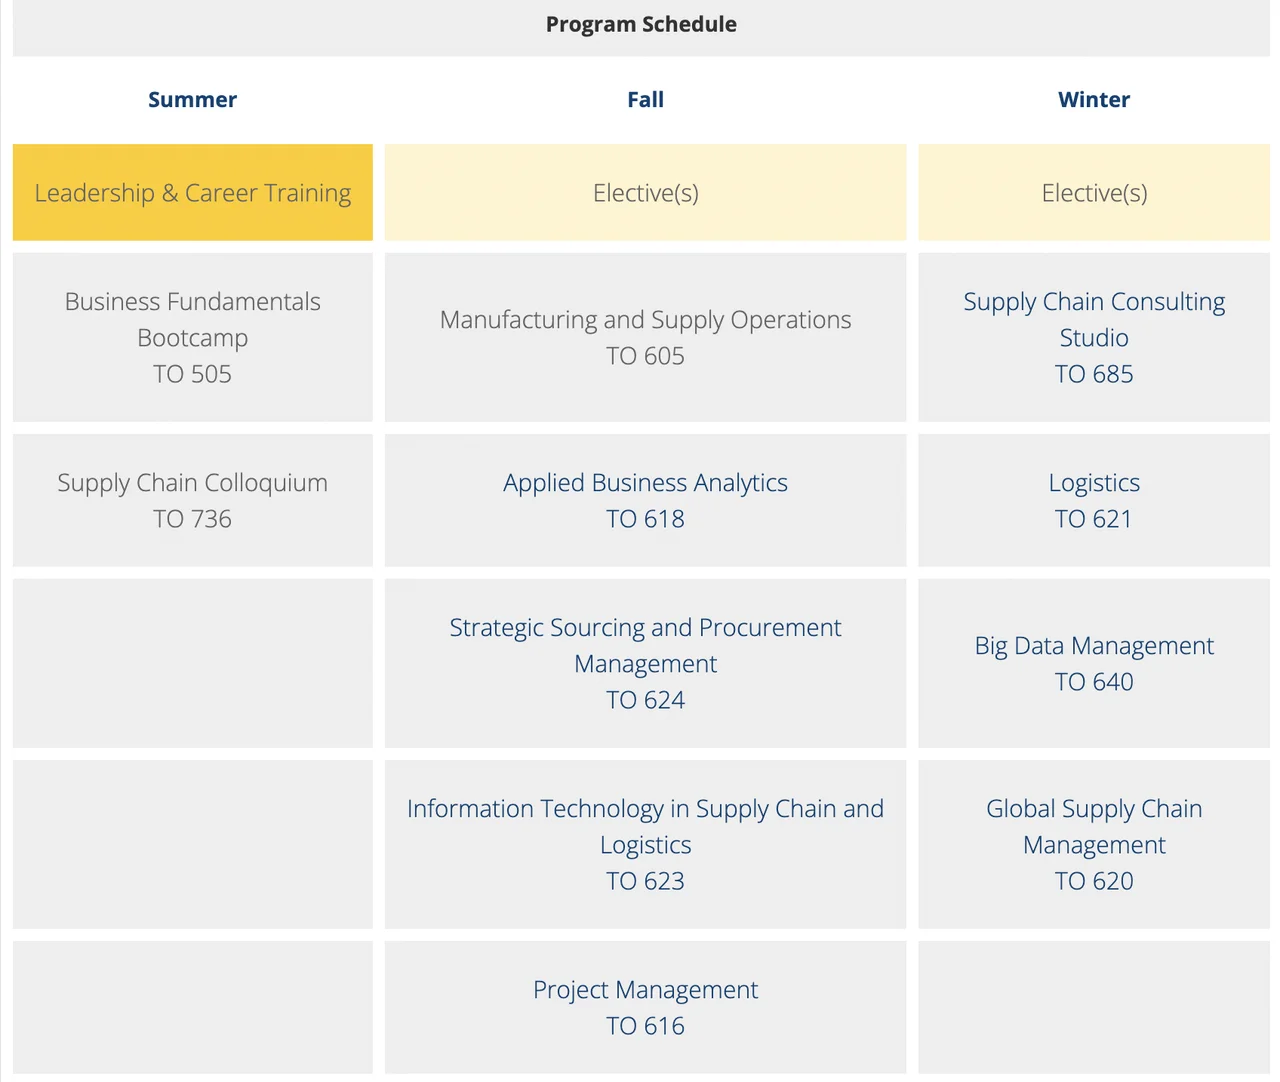This screenshot has width=1280, height=1082.
Task: Open Global Supply Chain Management link
Action: [1094, 809]
